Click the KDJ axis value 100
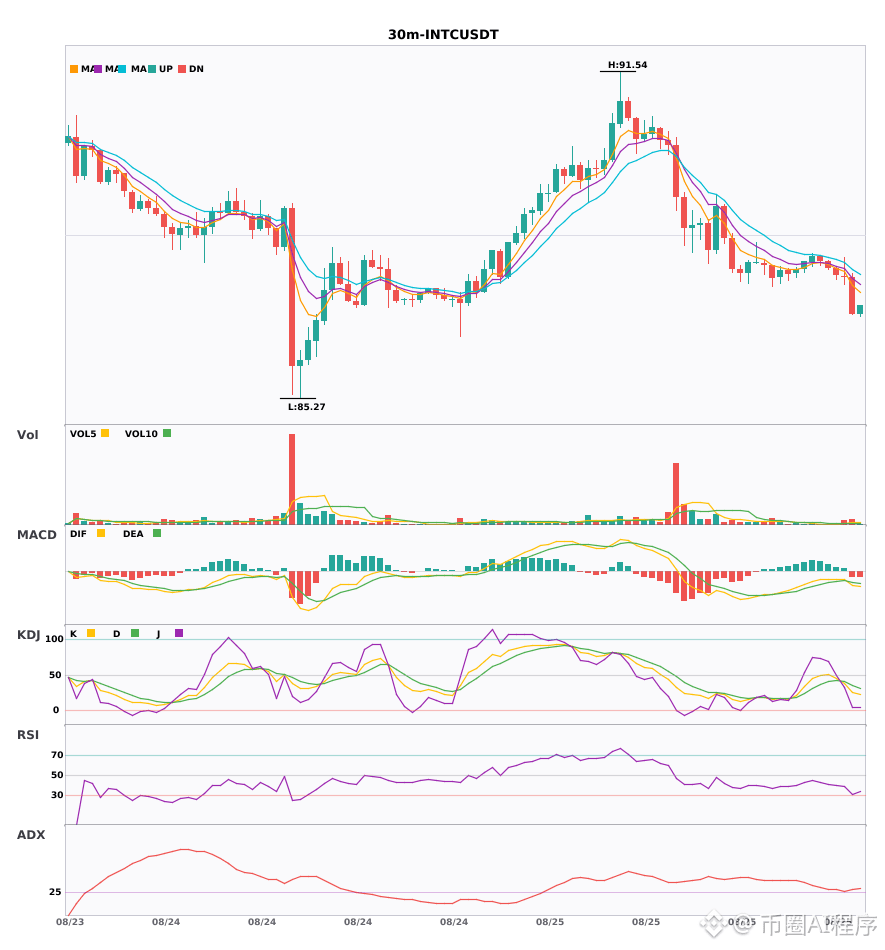 coord(55,639)
